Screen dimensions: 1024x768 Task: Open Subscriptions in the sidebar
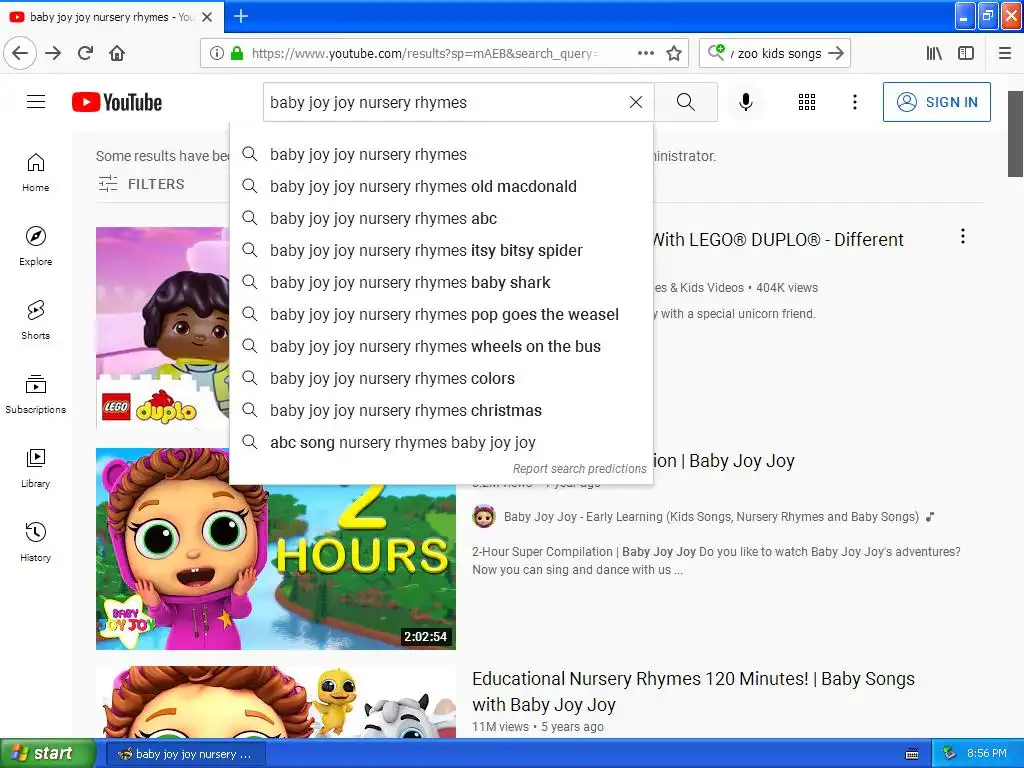(36, 394)
